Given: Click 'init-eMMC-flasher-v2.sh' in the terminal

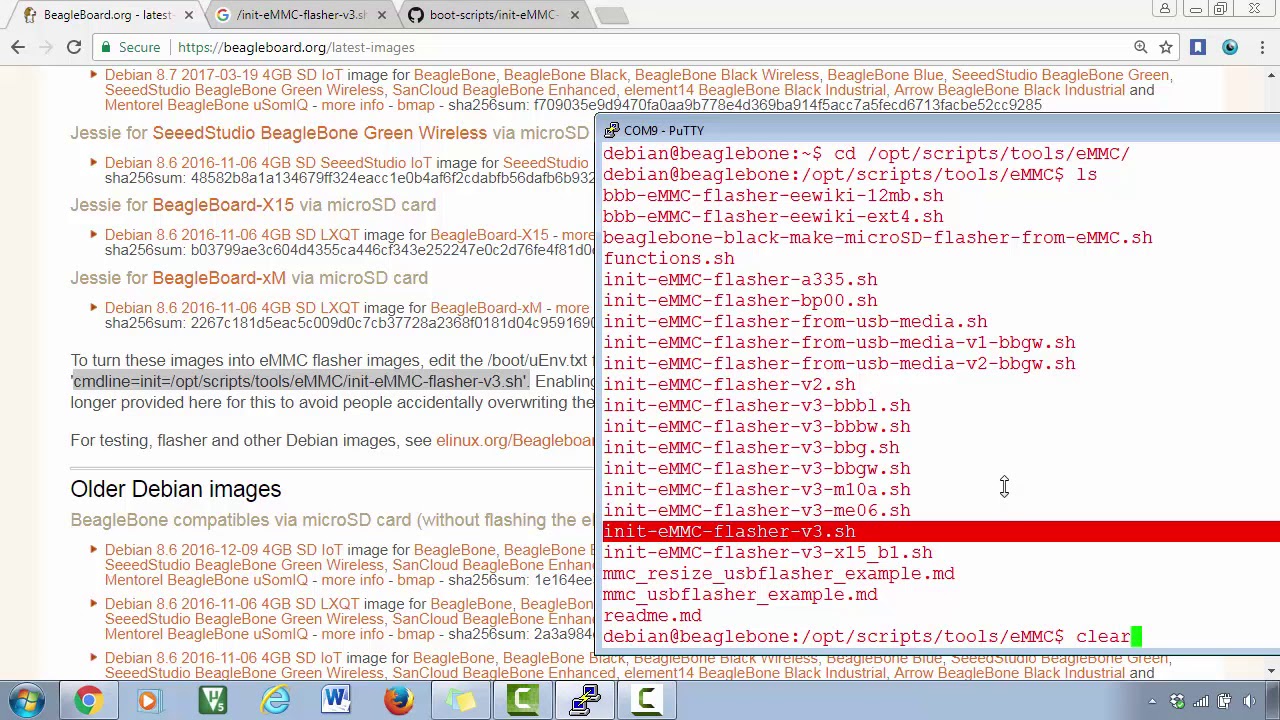Looking at the screenshot, I should (729, 385).
